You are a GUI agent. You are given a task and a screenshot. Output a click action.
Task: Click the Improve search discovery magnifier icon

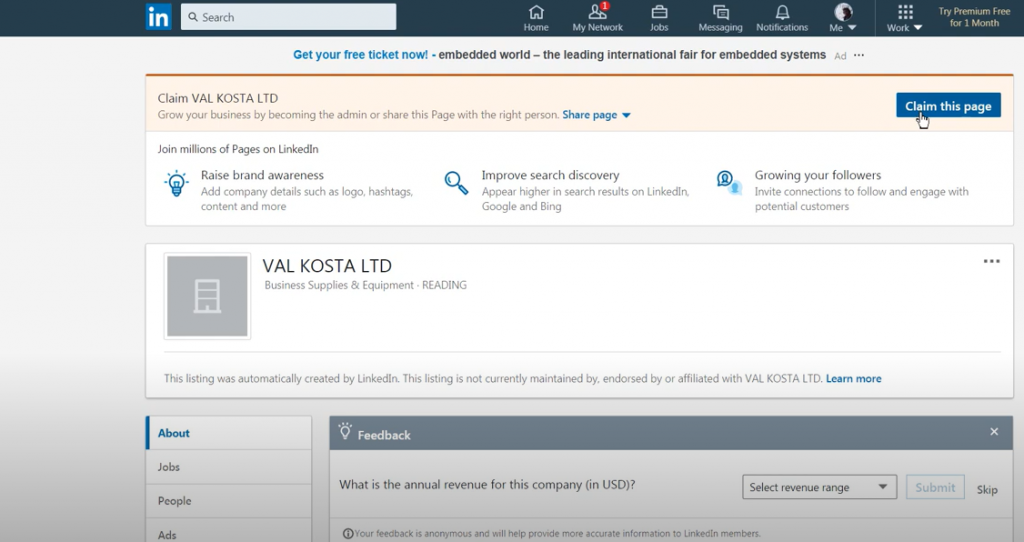tap(456, 182)
